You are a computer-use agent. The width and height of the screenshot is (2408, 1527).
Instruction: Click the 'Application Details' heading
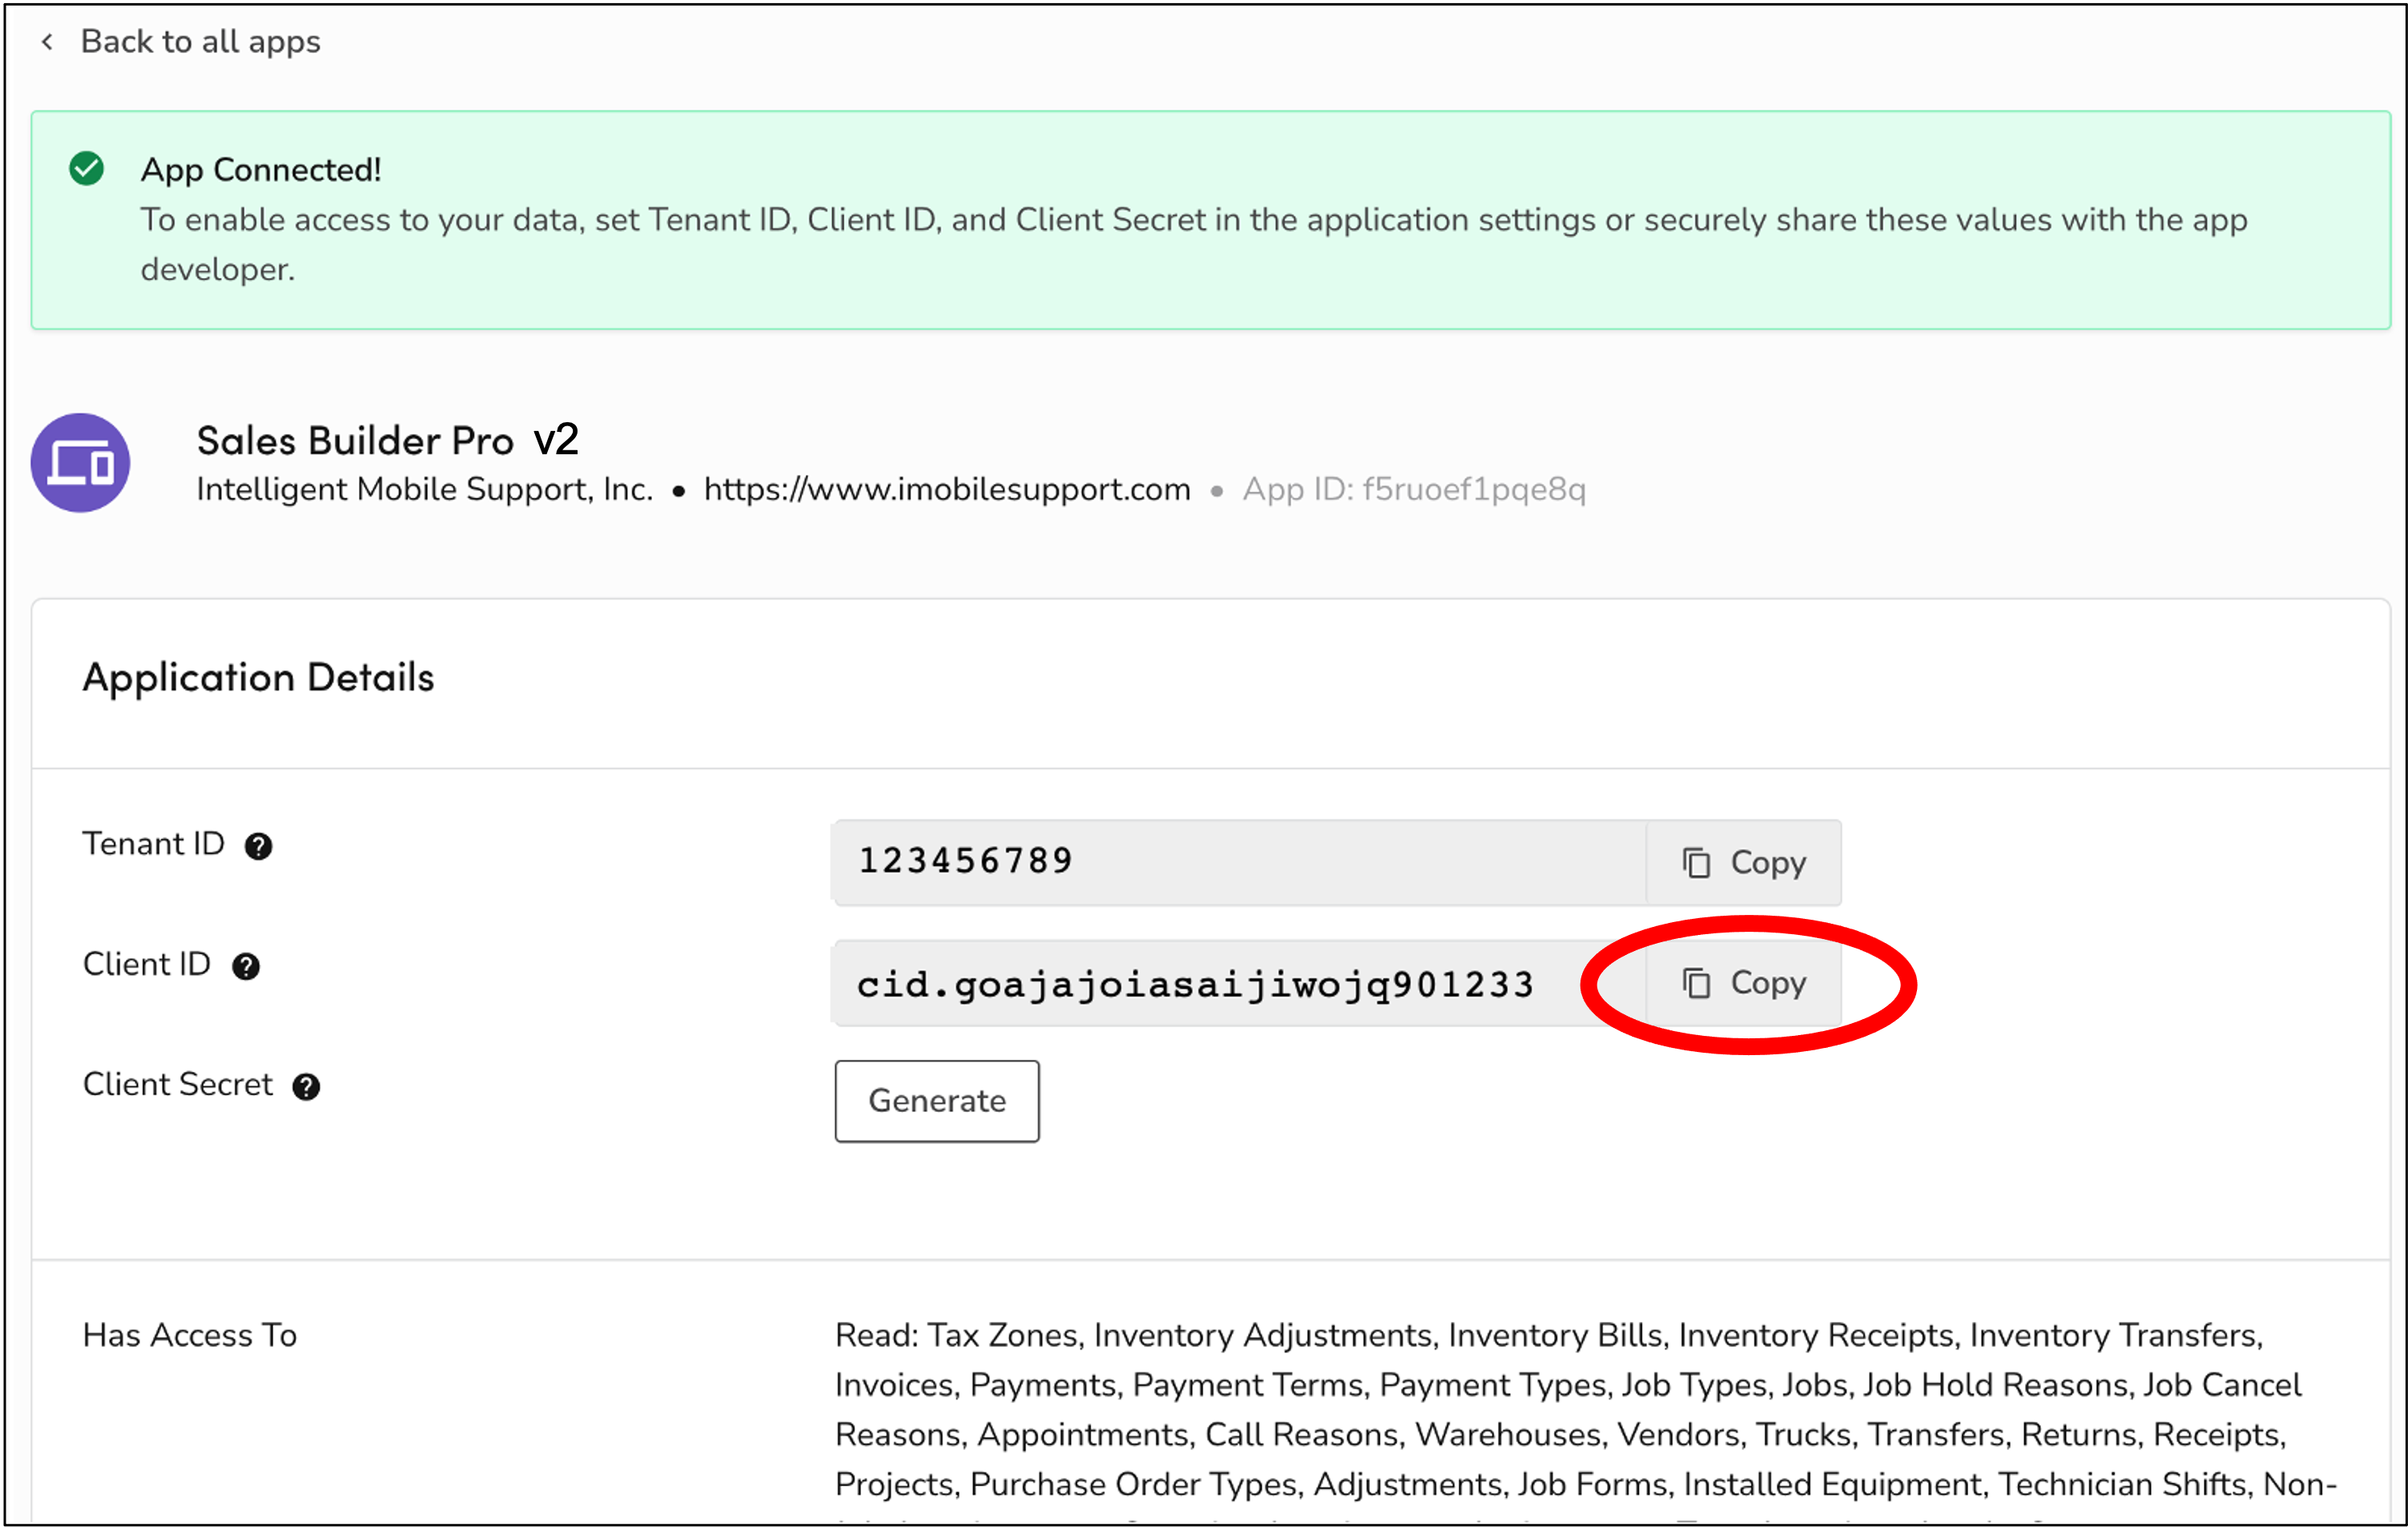258,677
